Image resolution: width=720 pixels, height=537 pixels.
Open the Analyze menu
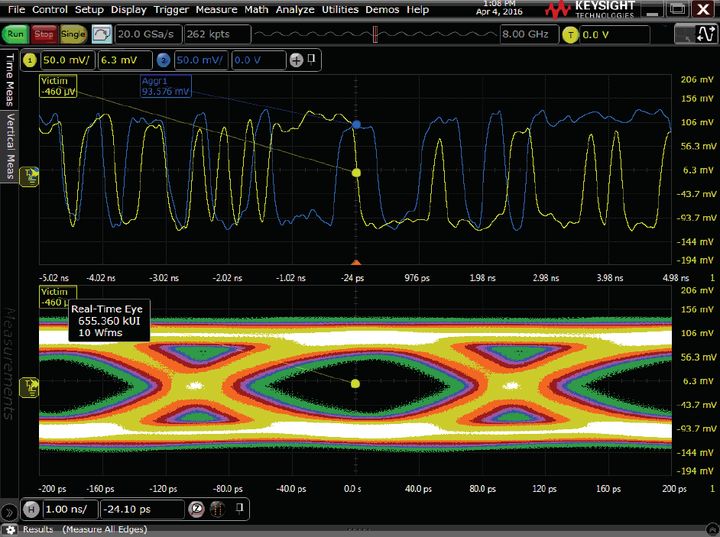(x=297, y=9)
